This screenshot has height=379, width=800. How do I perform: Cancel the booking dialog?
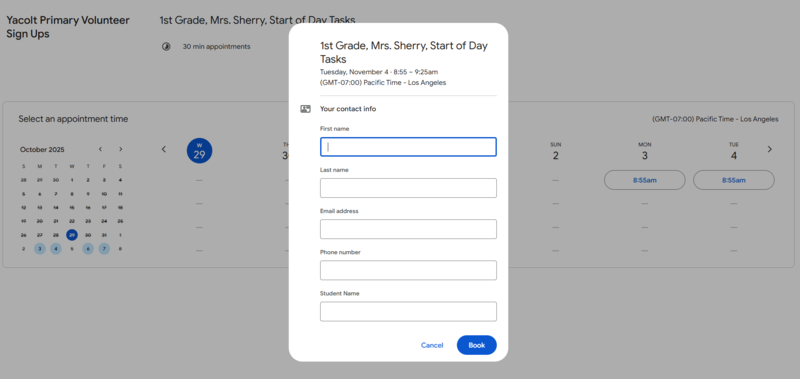tap(432, 345)
